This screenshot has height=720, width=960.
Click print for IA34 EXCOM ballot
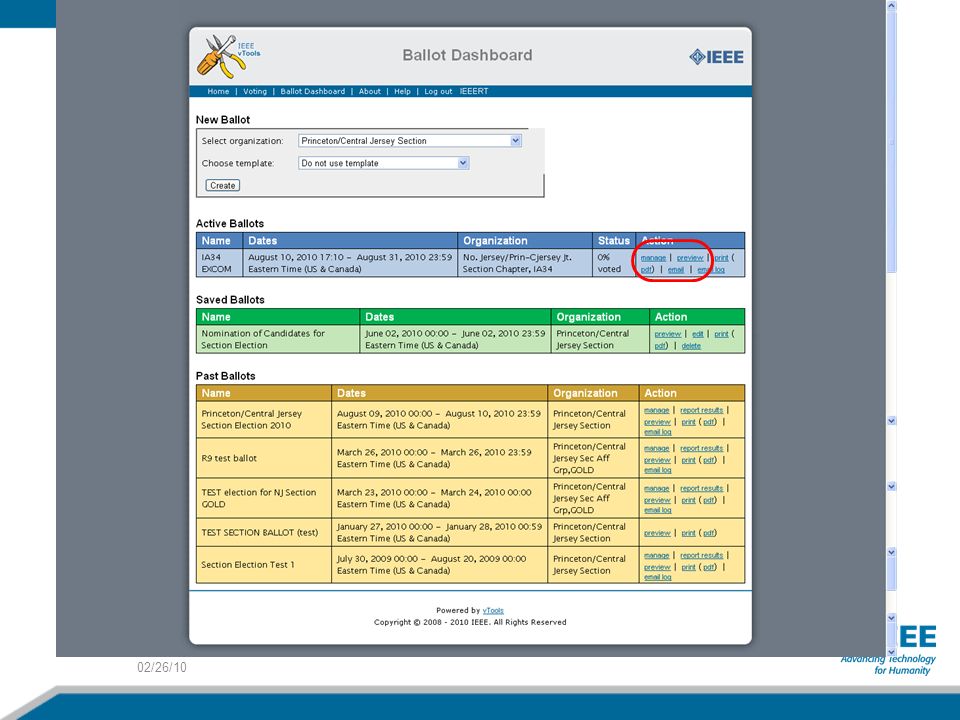click(x=721, y=258)
